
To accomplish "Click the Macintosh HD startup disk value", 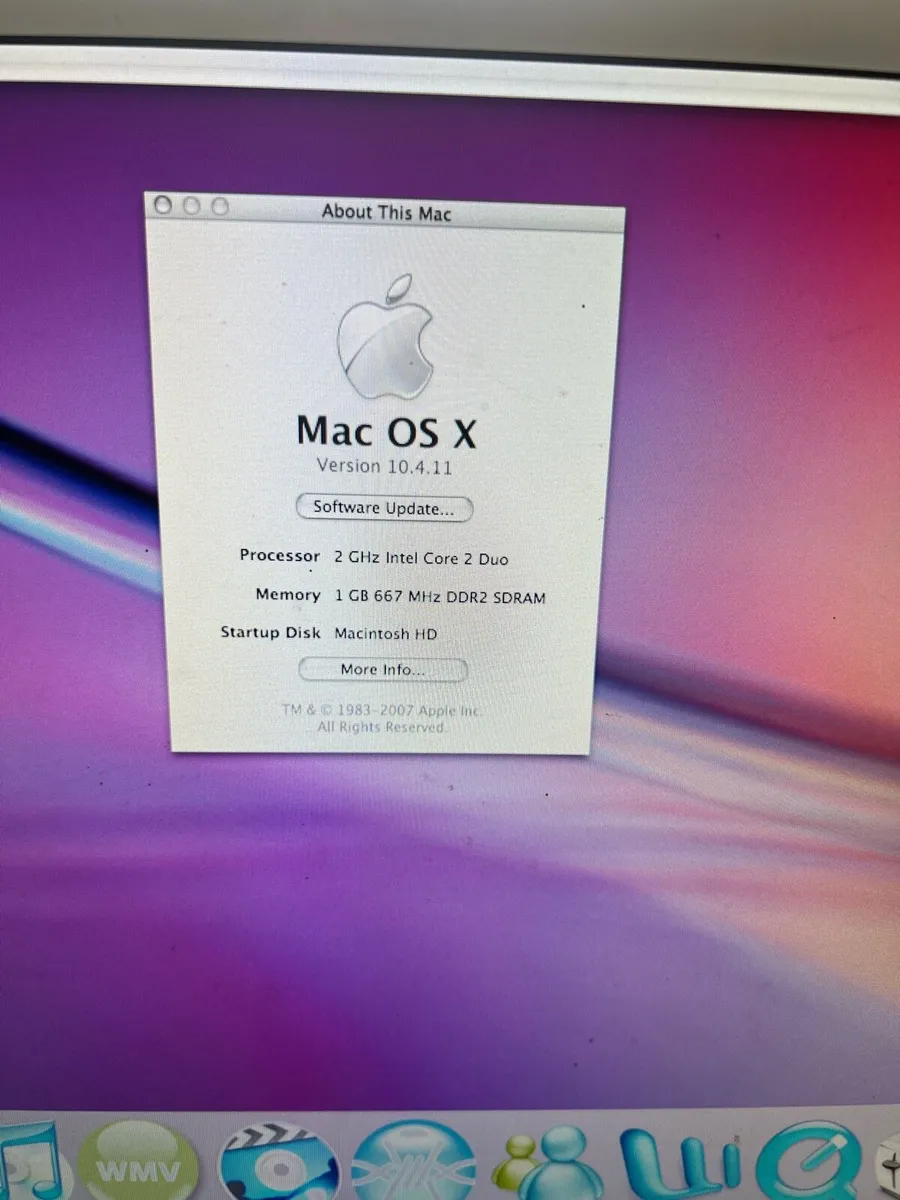I will point(386,634).
